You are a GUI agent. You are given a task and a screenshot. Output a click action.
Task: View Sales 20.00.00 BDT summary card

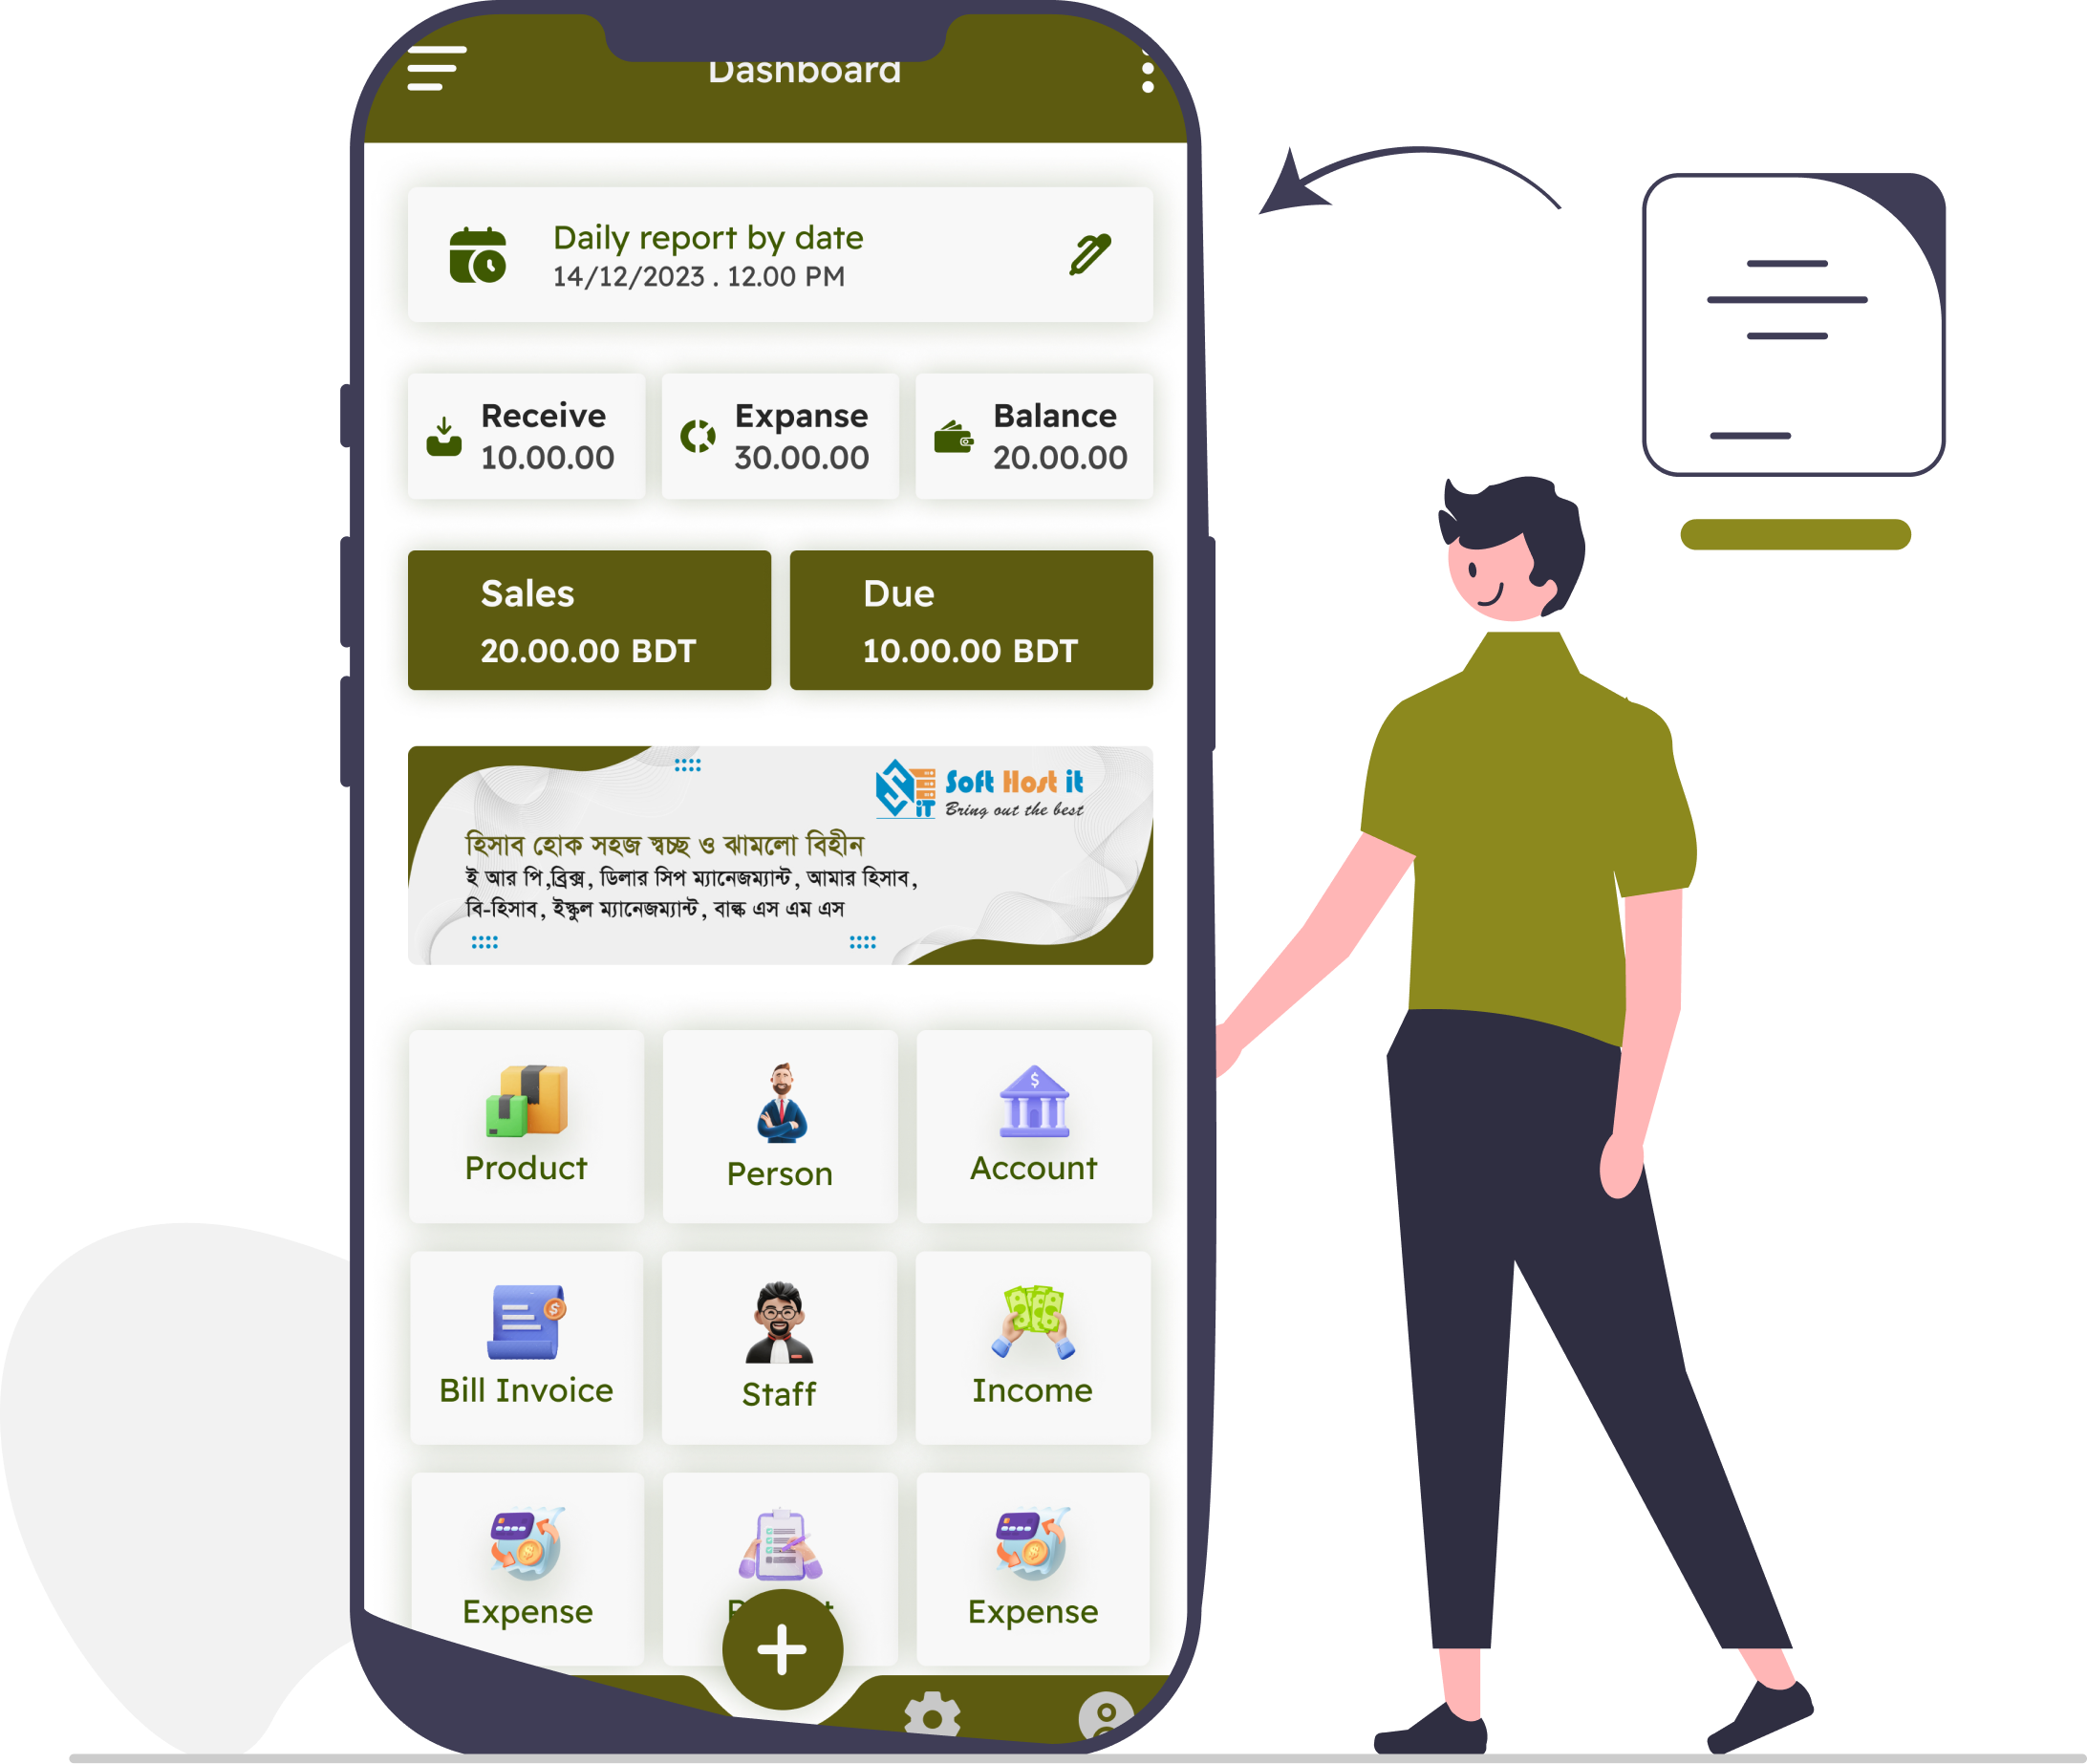coord(593,625)
